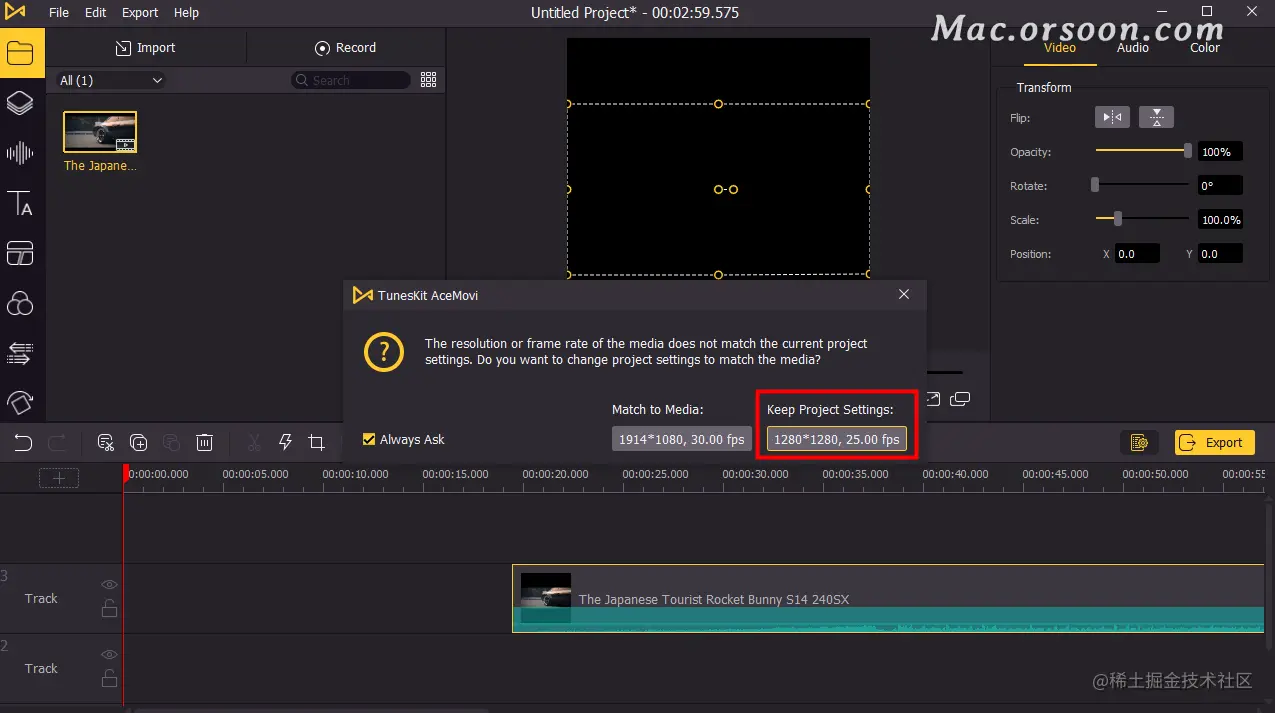Click the Undo arrow in timeline toolbar

23,442
